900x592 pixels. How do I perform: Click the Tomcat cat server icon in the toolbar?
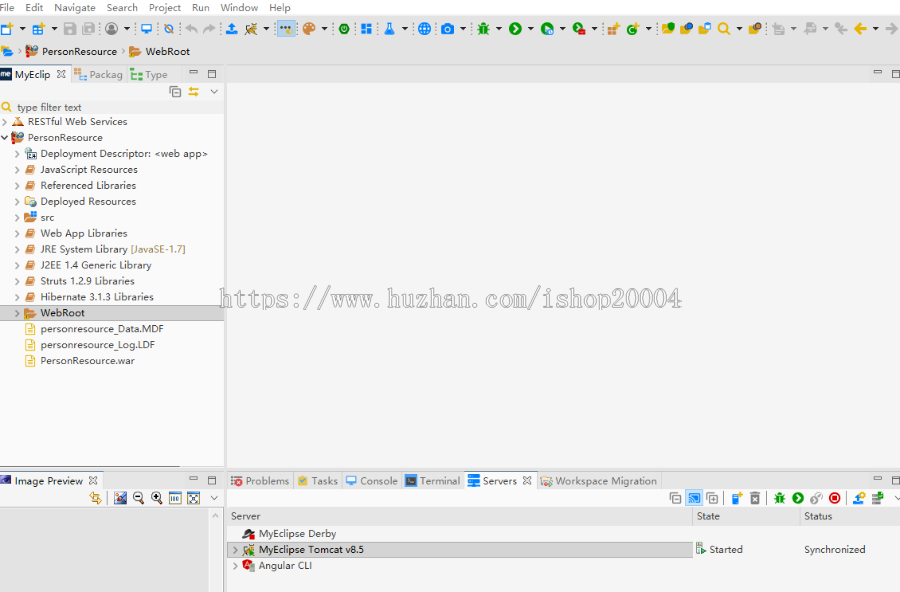tap(251, 29)
